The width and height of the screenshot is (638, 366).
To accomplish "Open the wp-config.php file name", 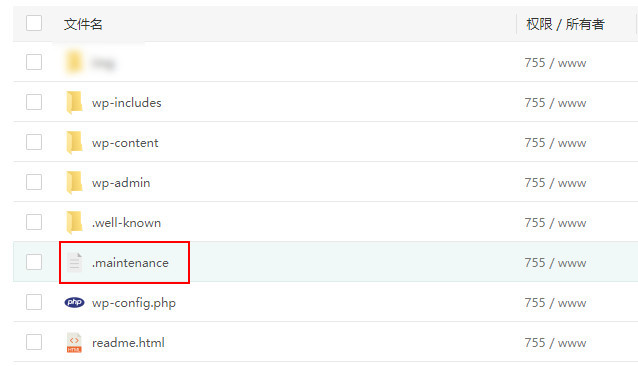I will pos(134,303).
